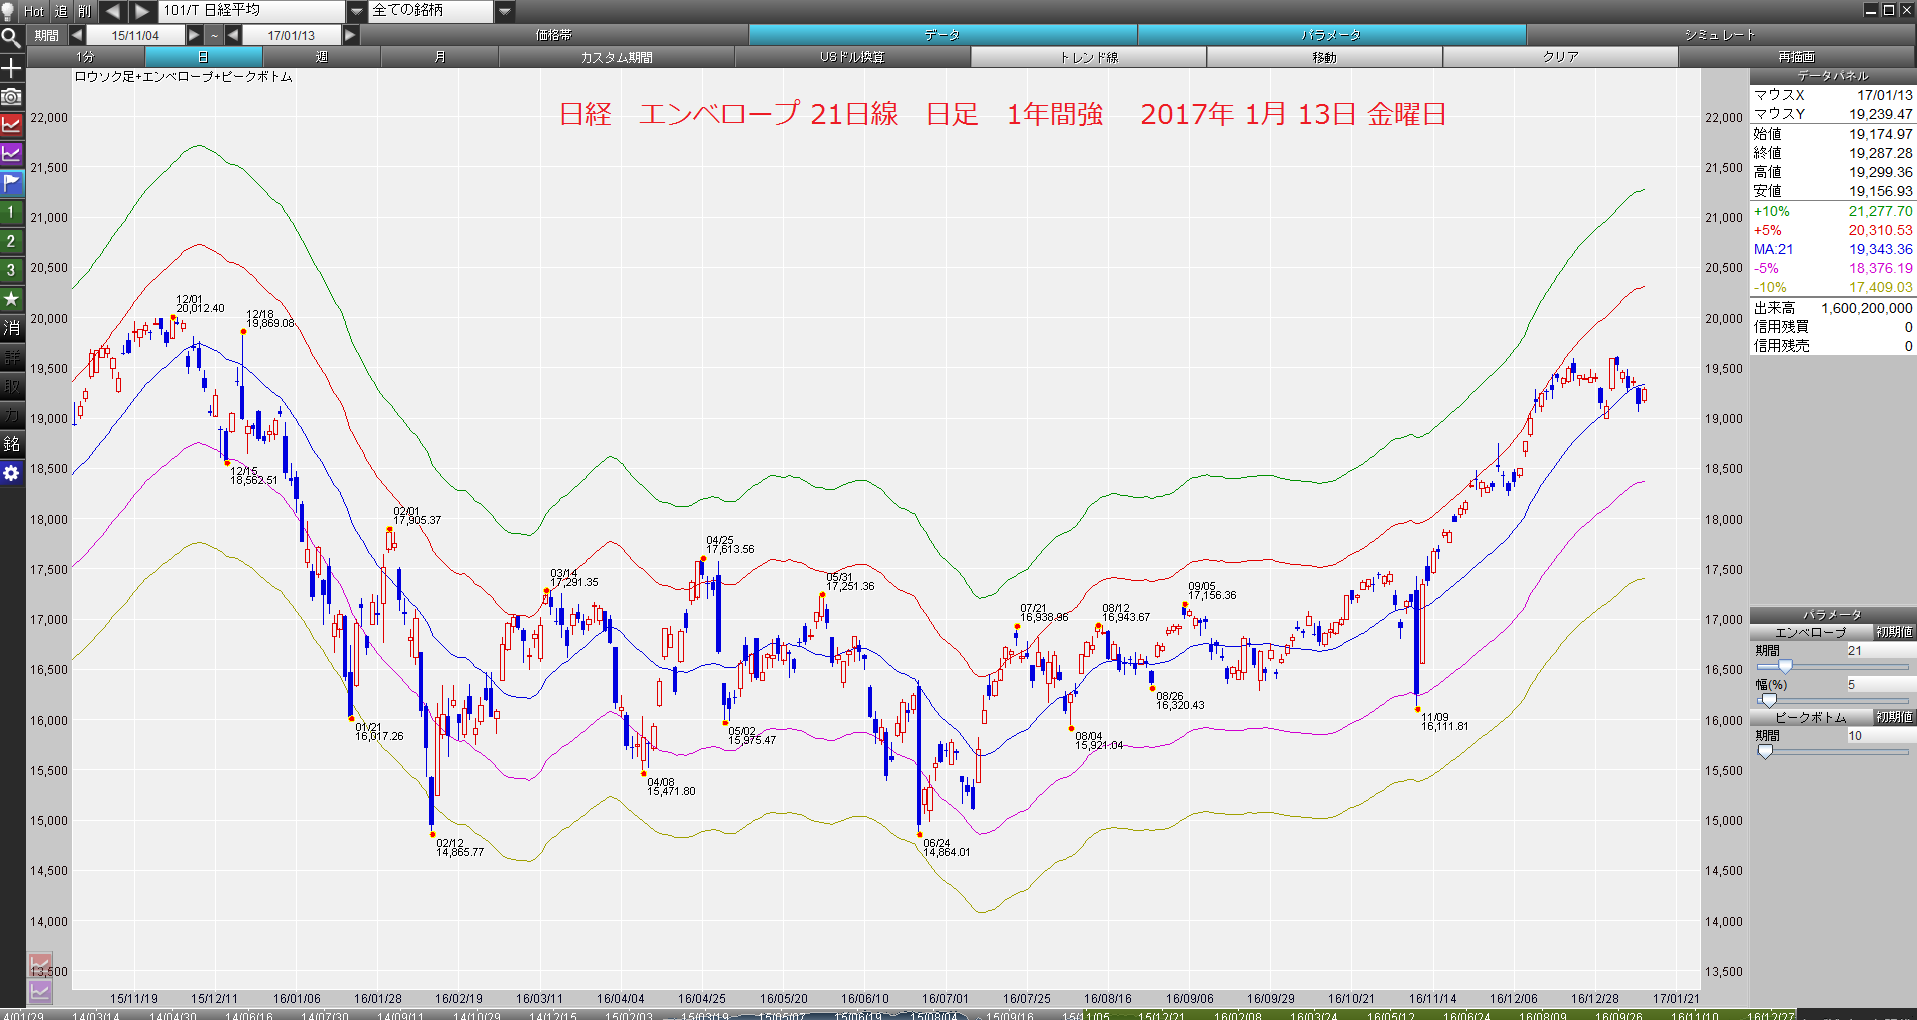Click the magnifying glass search icon
This screenshot has height=1020, width=1917.
11,38
